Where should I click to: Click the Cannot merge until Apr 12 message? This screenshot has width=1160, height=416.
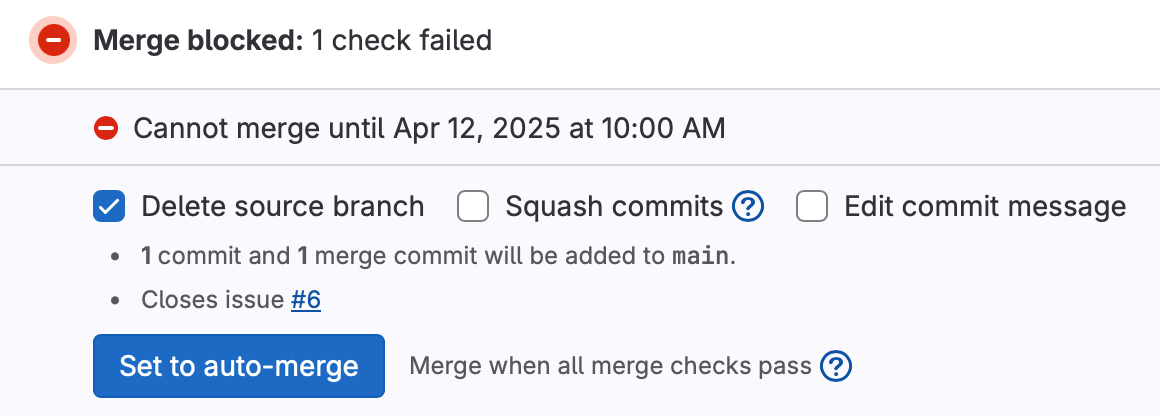click(429, 129)
